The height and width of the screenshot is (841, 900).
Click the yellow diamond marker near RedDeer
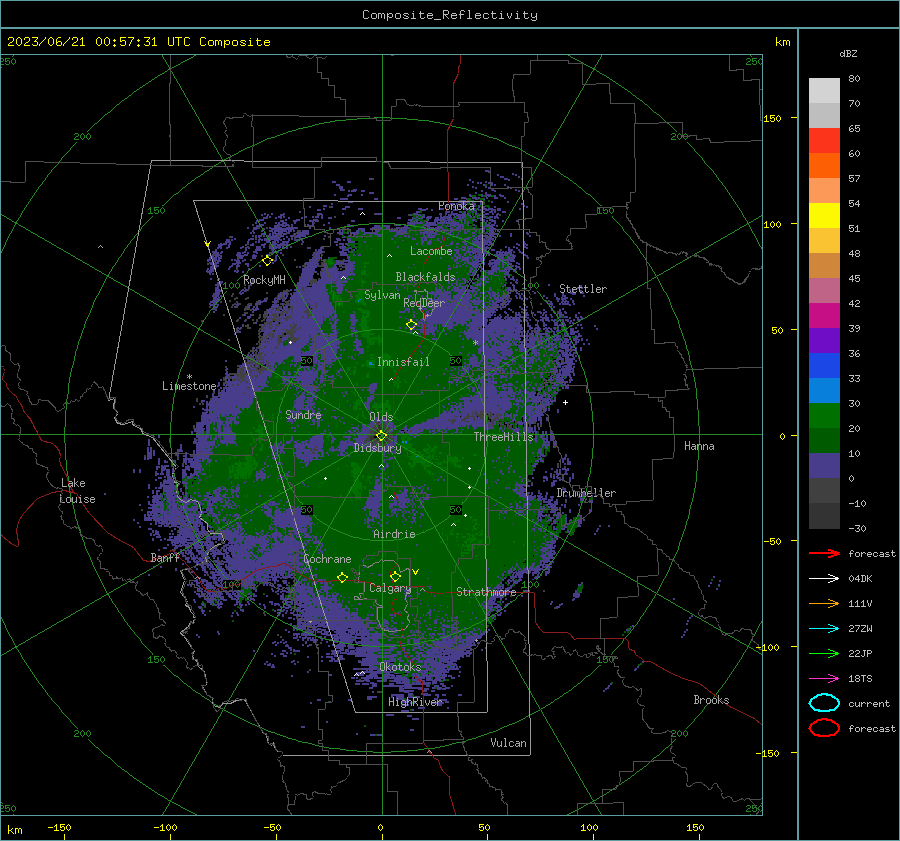(411, 325)
